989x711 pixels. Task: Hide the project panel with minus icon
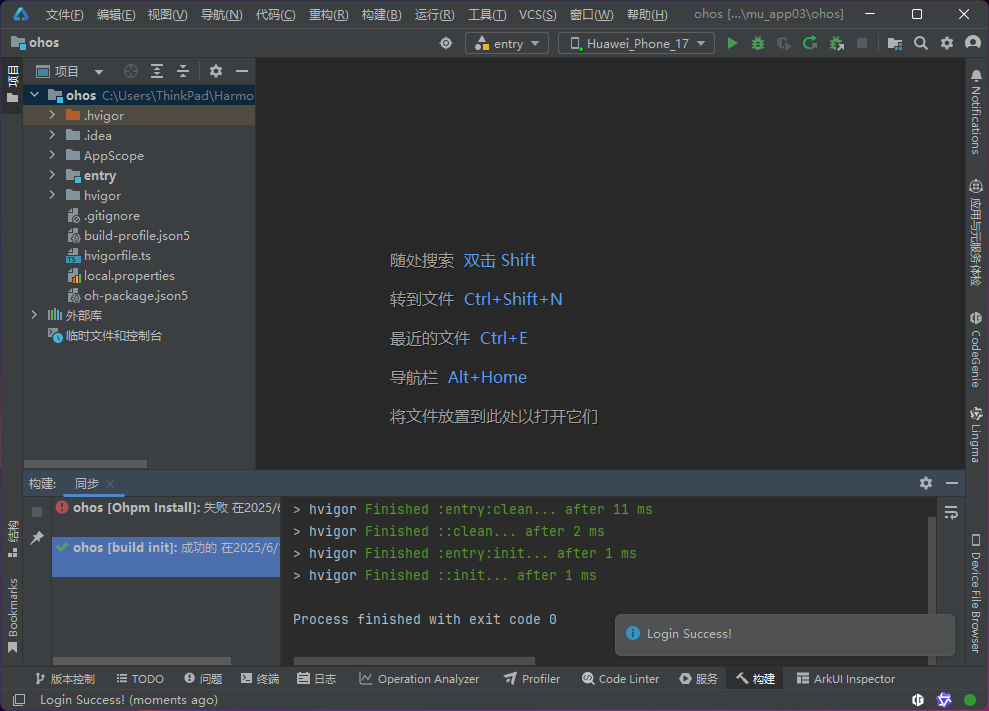(242, 71)
